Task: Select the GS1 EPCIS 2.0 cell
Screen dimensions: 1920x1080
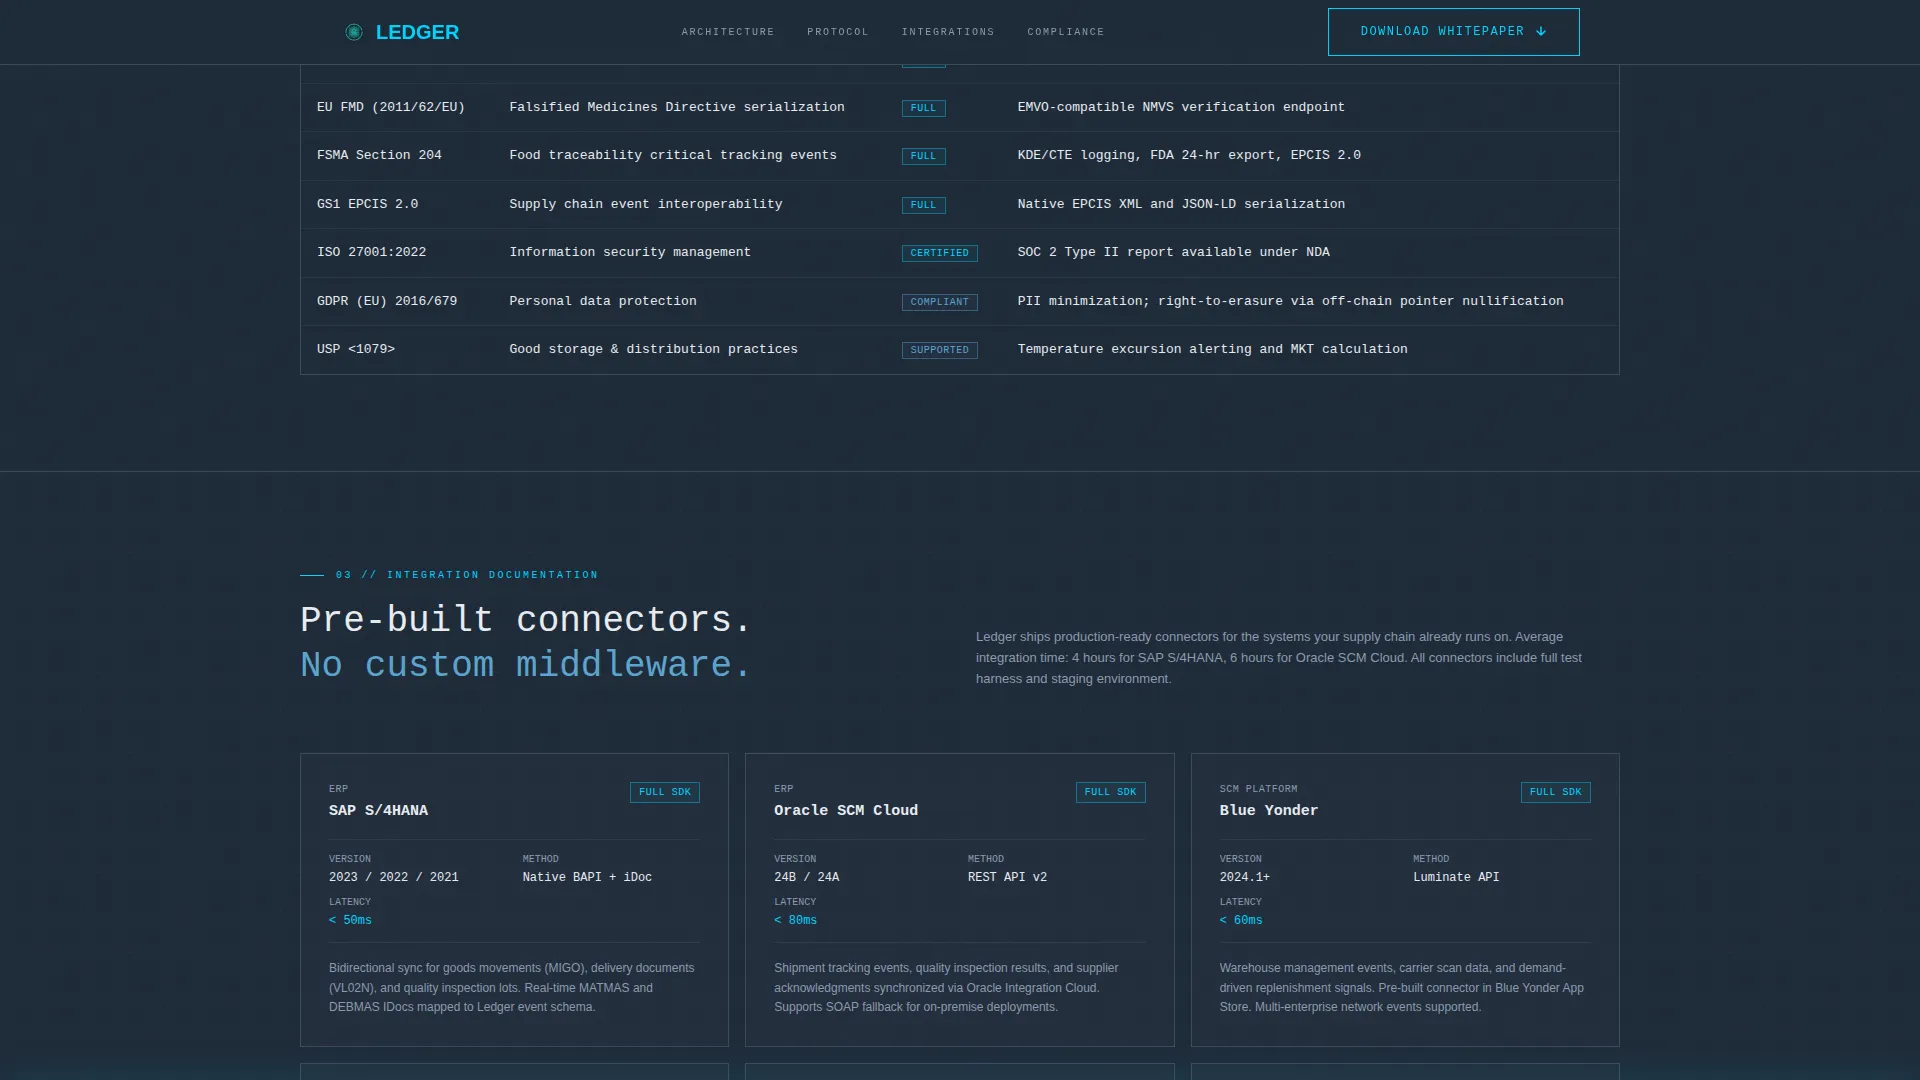Action: pyautogui.click(x=367, y=204)
